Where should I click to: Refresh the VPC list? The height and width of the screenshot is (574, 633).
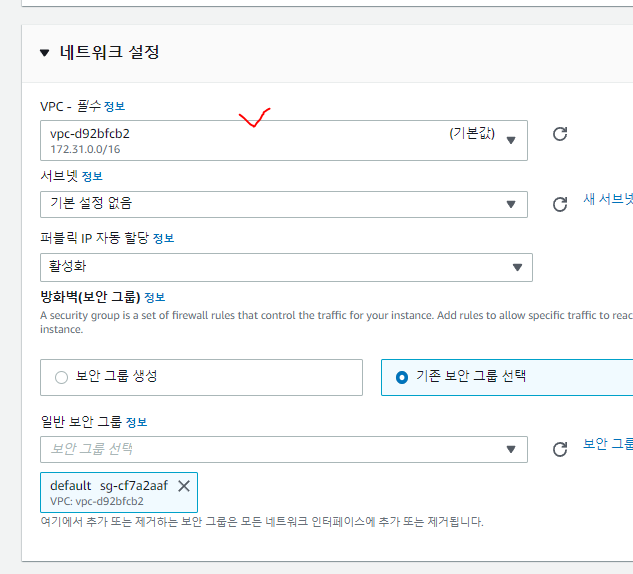[560, 134]
